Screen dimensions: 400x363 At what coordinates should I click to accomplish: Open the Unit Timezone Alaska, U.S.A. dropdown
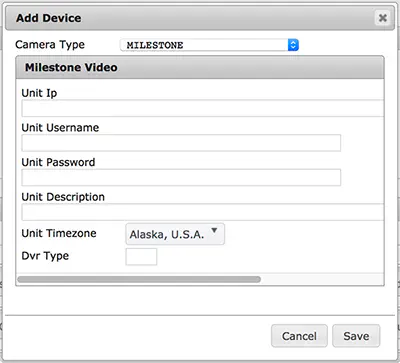(175, 234)
